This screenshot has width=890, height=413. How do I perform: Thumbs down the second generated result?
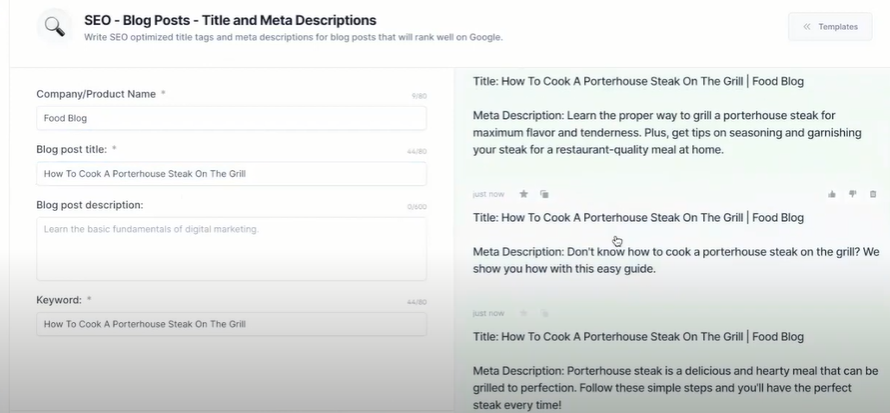tap(853, 194)
